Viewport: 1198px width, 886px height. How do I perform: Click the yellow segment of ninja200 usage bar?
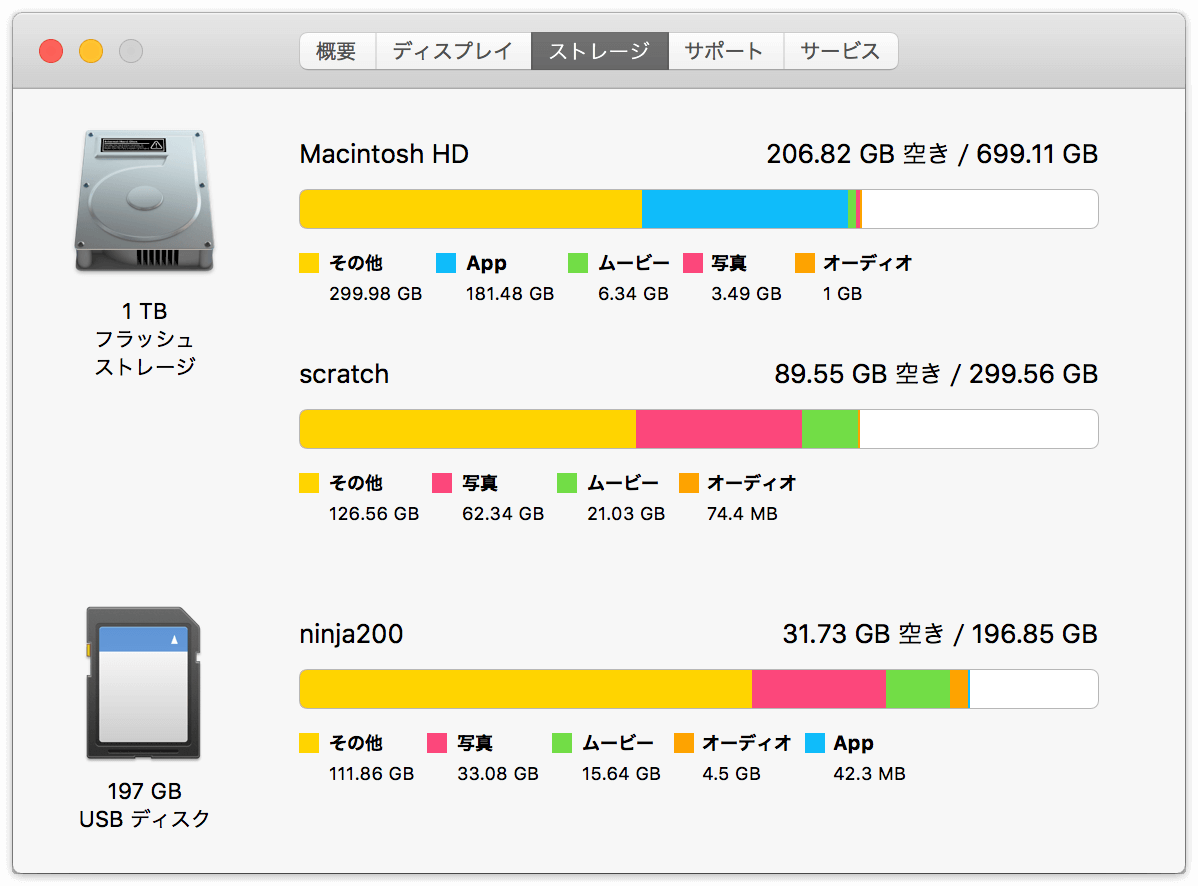click(526, 689)
